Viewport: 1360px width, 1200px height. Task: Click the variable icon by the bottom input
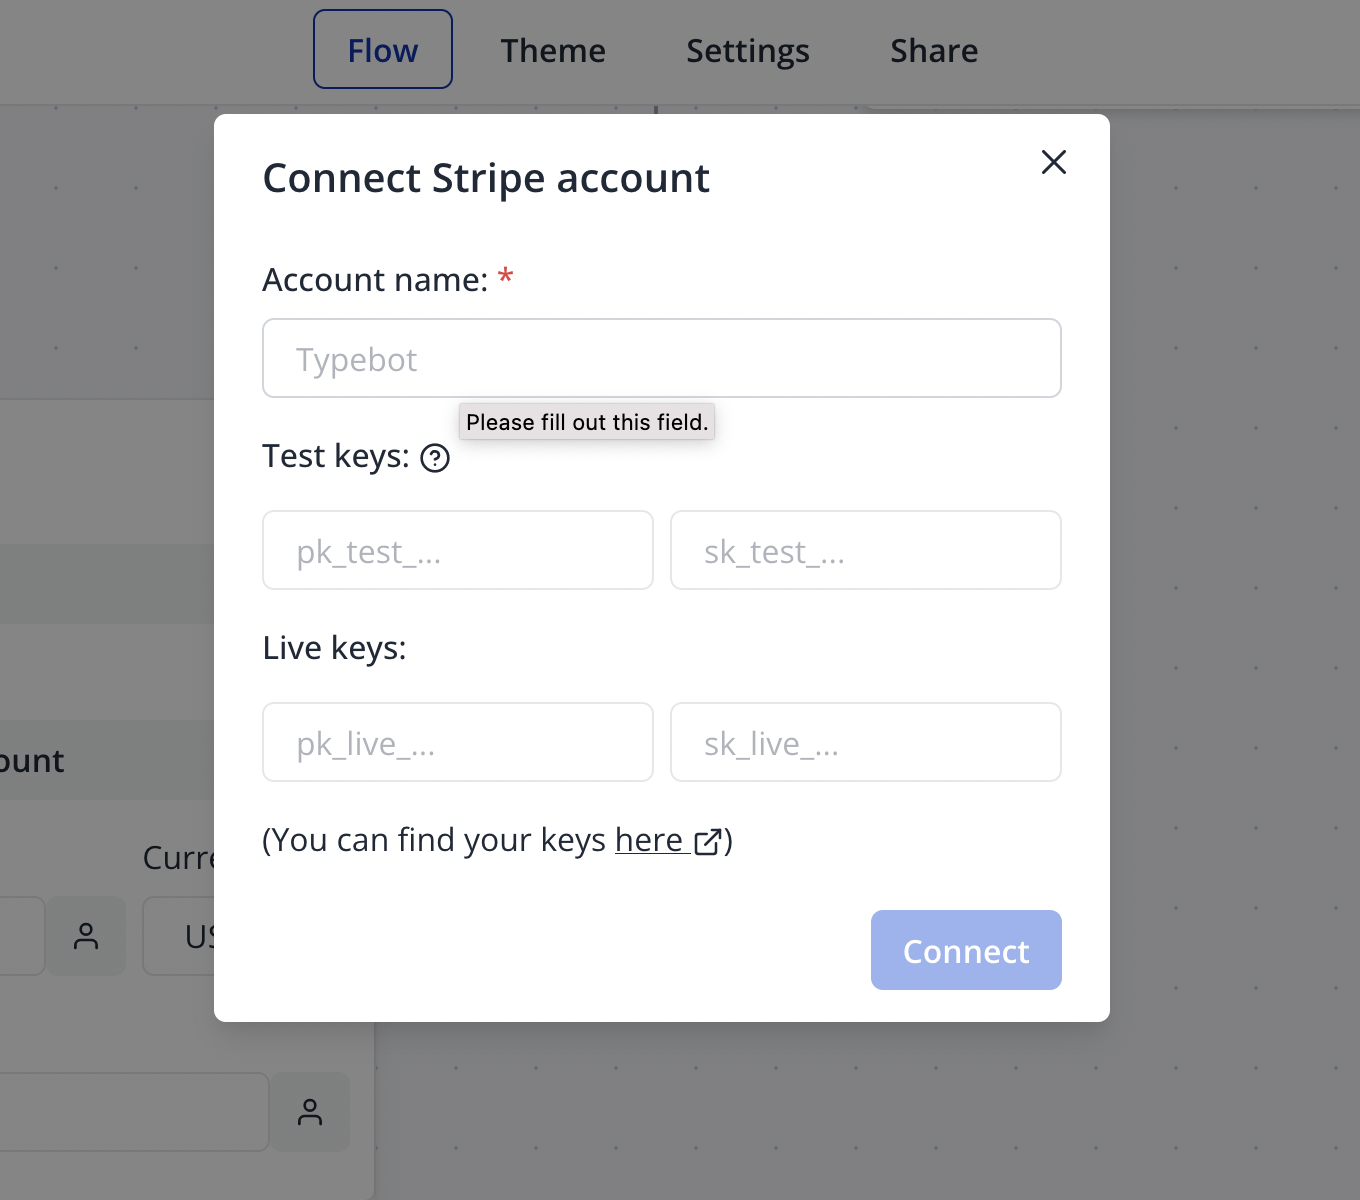pos(310,1111)
